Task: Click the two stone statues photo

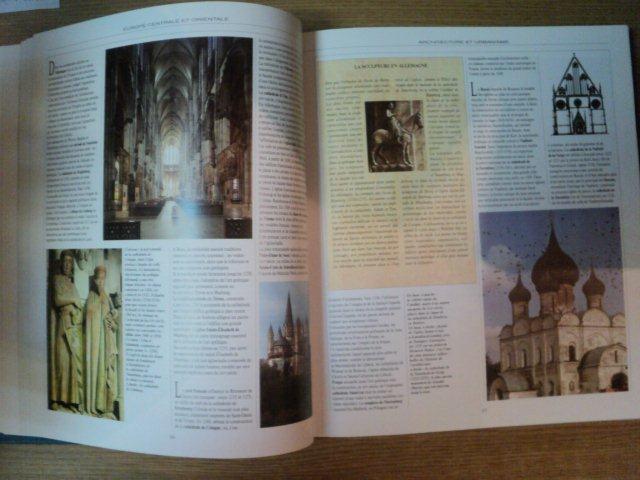Action: pyautogui.click(x=85, y=334)
